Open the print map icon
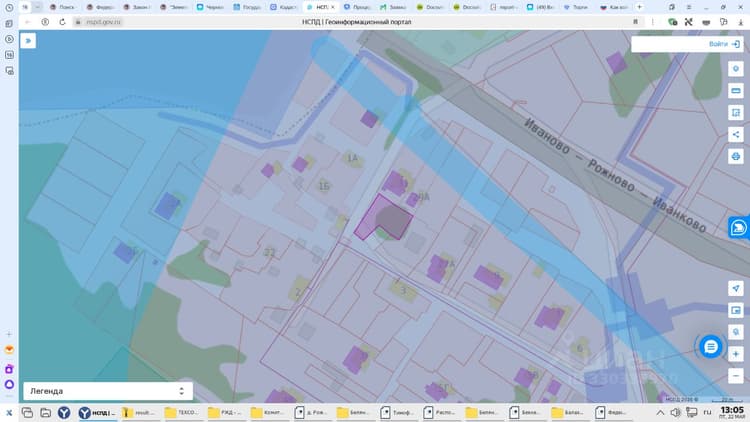Screen dimensions: 750x422 736,156
